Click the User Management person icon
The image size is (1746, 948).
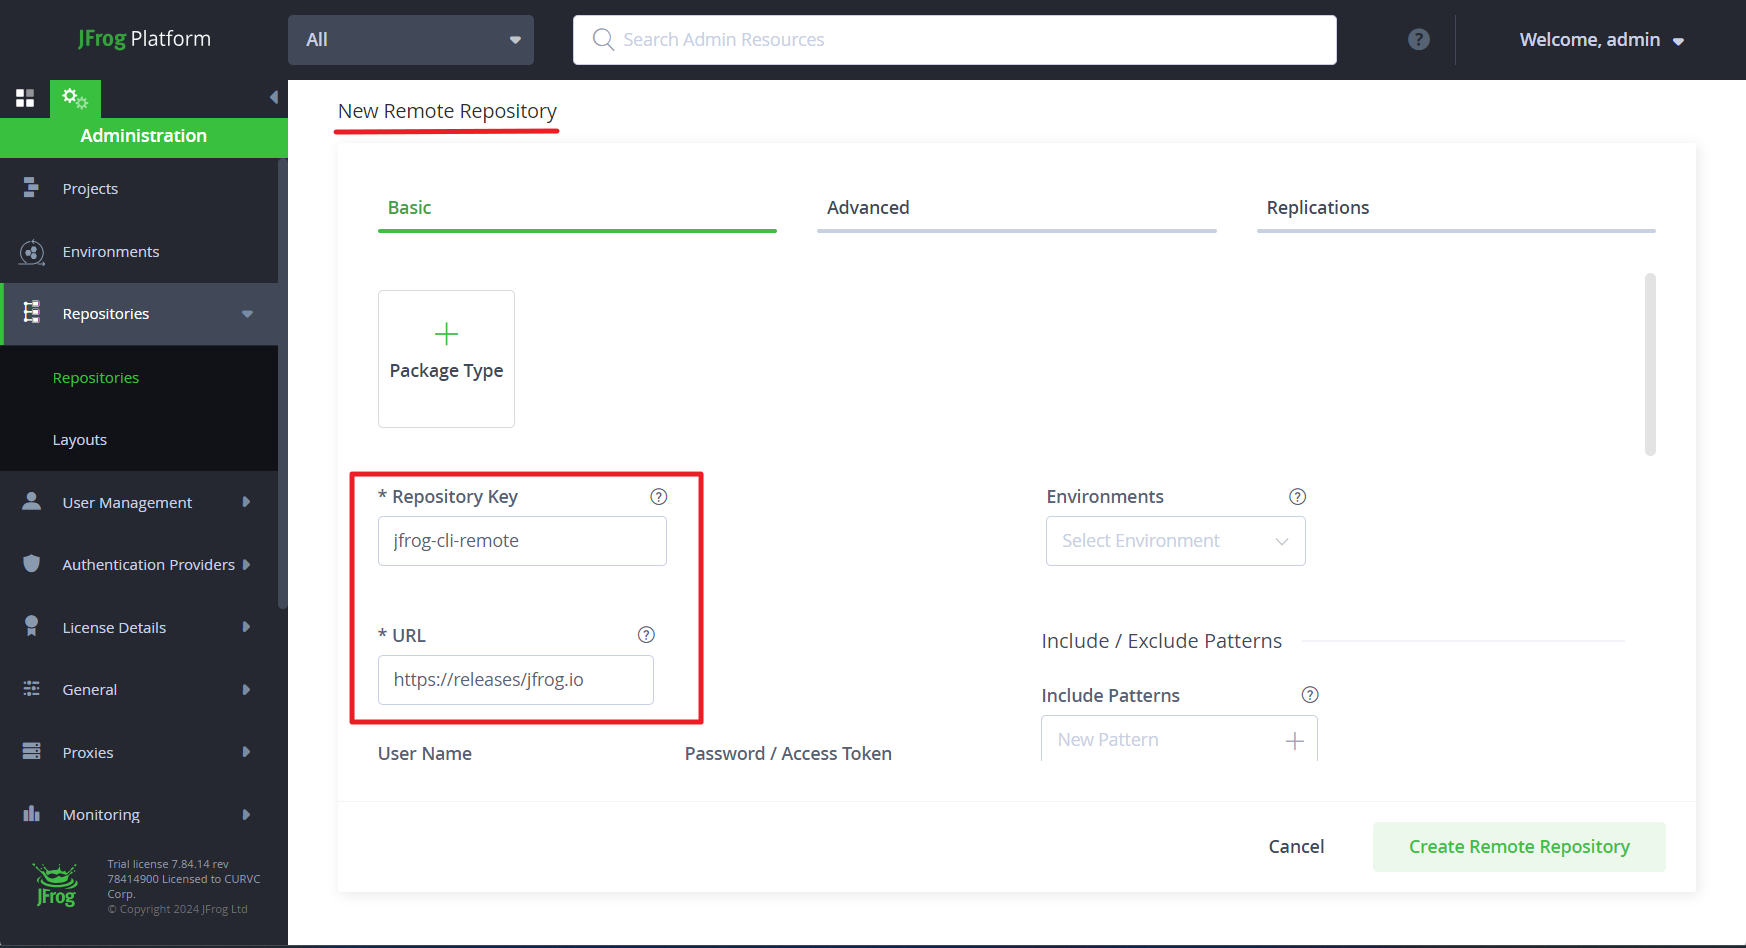point(32,502)
